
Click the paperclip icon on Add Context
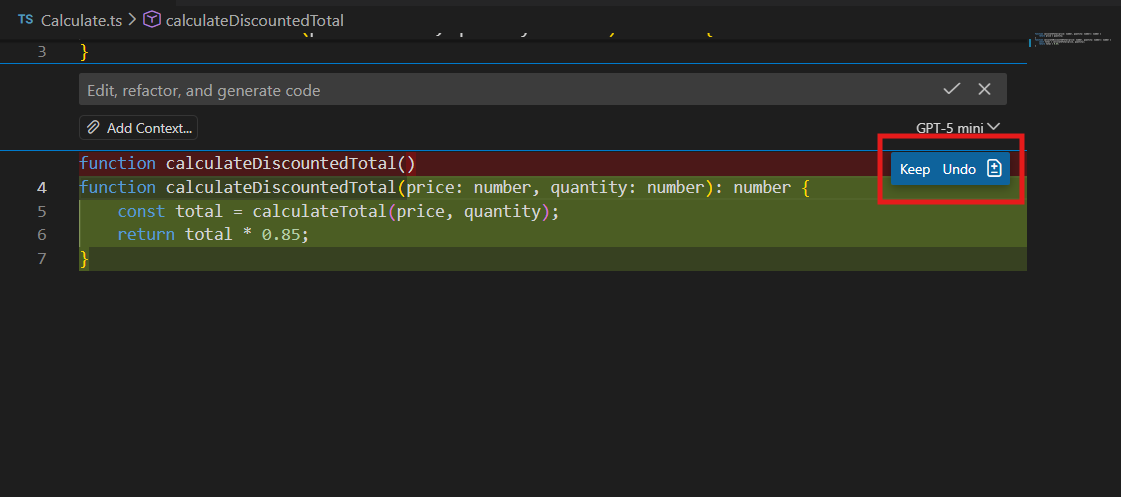[x=93, y=128]
